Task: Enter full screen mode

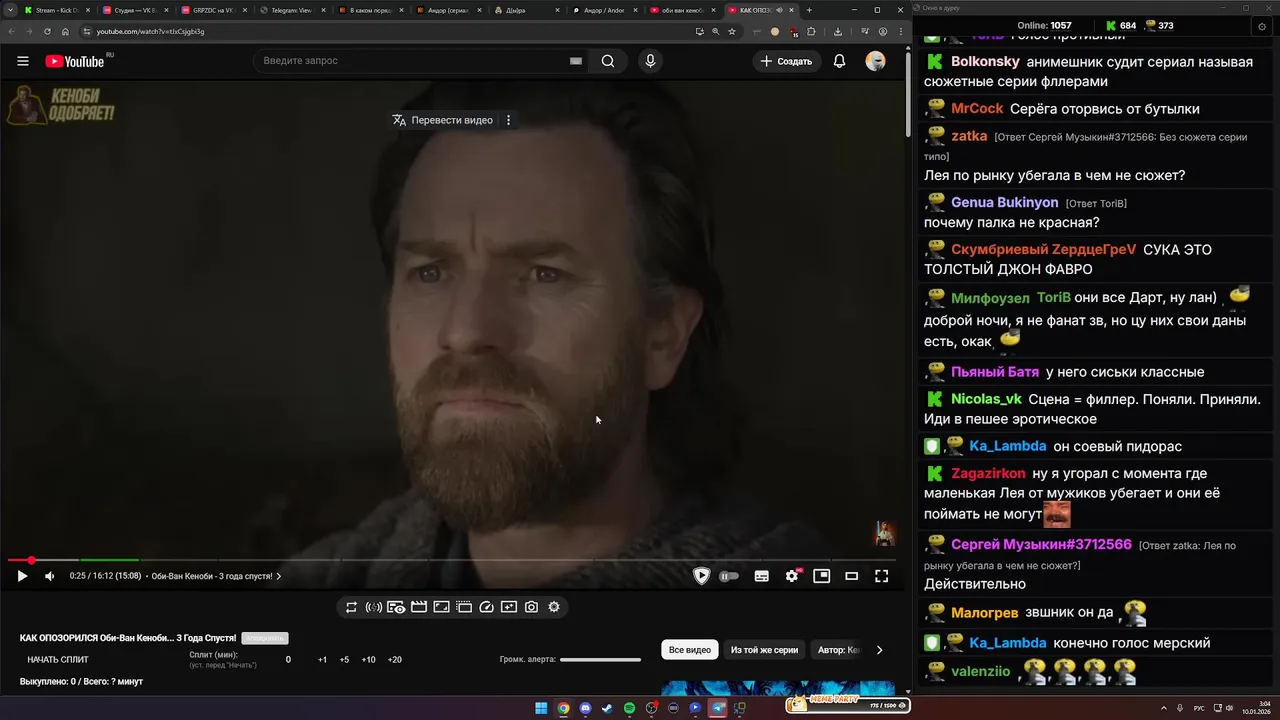Action: pyautogui.click(x=882, y=576)
